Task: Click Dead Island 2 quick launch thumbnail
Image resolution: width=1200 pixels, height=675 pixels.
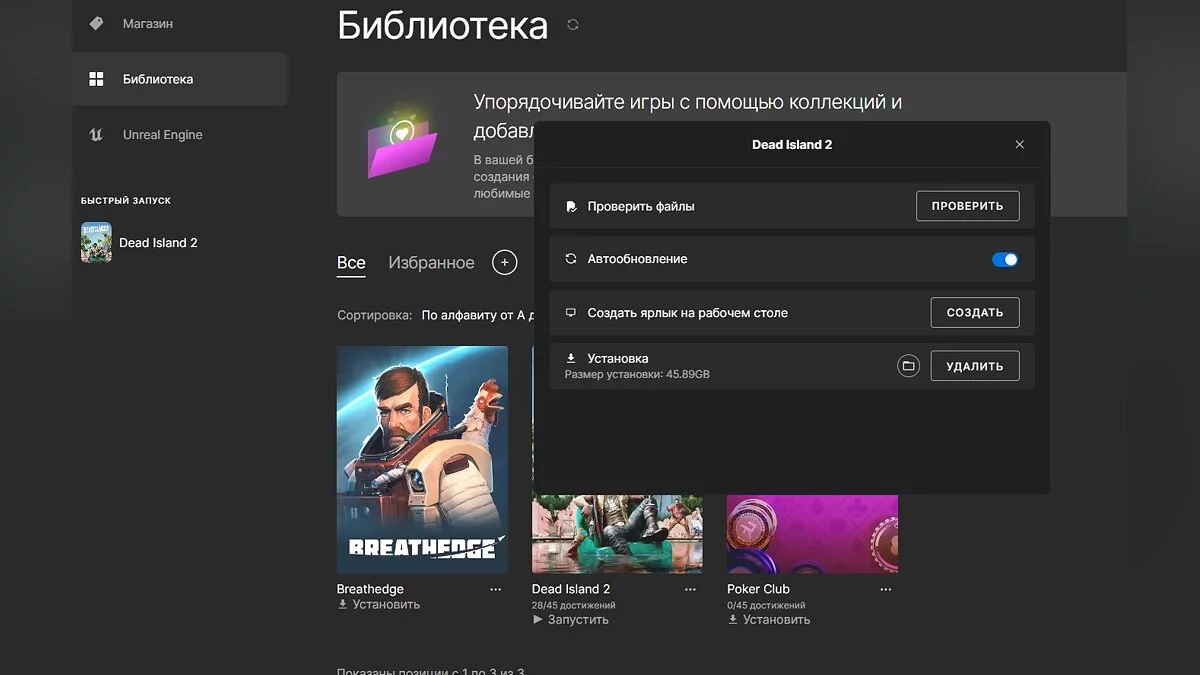Action: click(x=96, y=242)
